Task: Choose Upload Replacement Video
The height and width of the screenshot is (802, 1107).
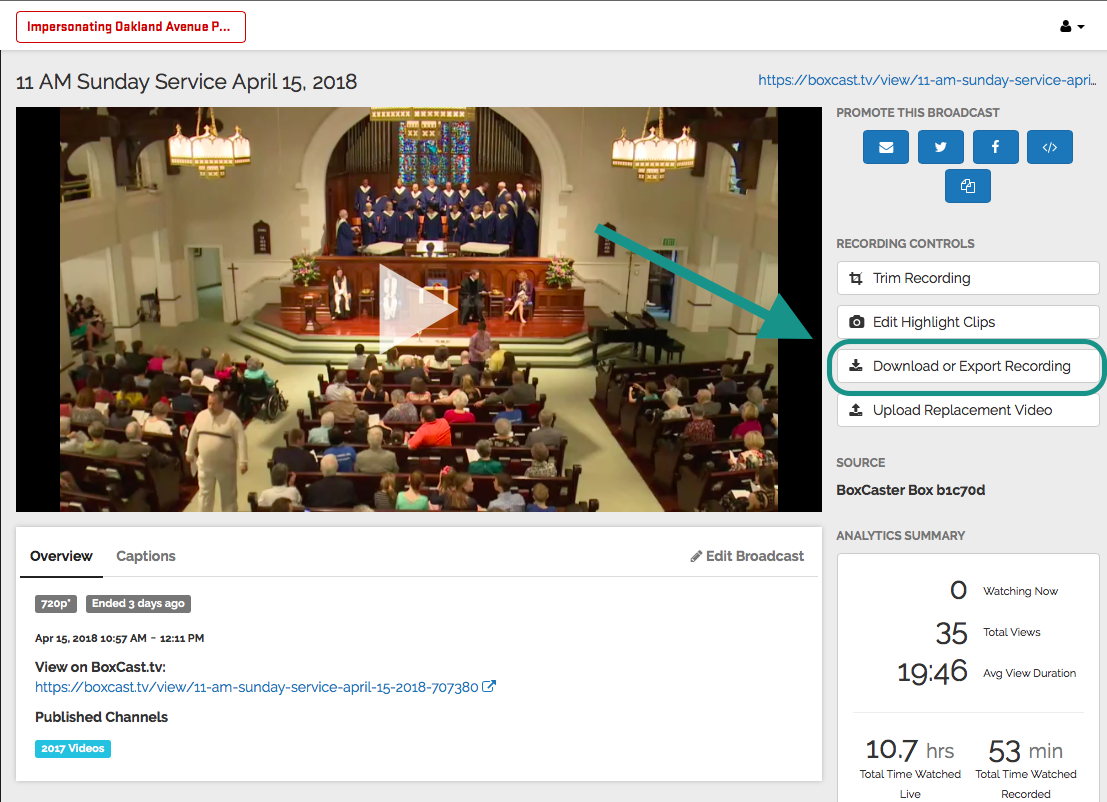Action: [x=967, y=410]
